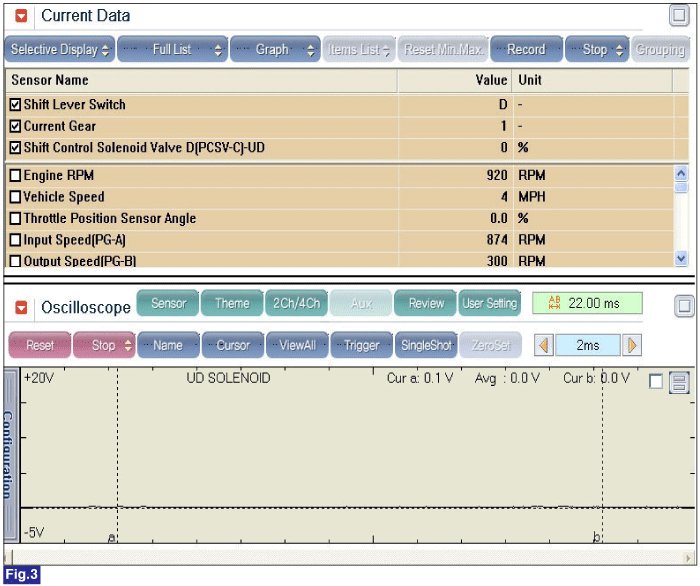Check Input Speed(PG-A) sensor
This screenshot has height=586, width=700.
tap(15, 240)
